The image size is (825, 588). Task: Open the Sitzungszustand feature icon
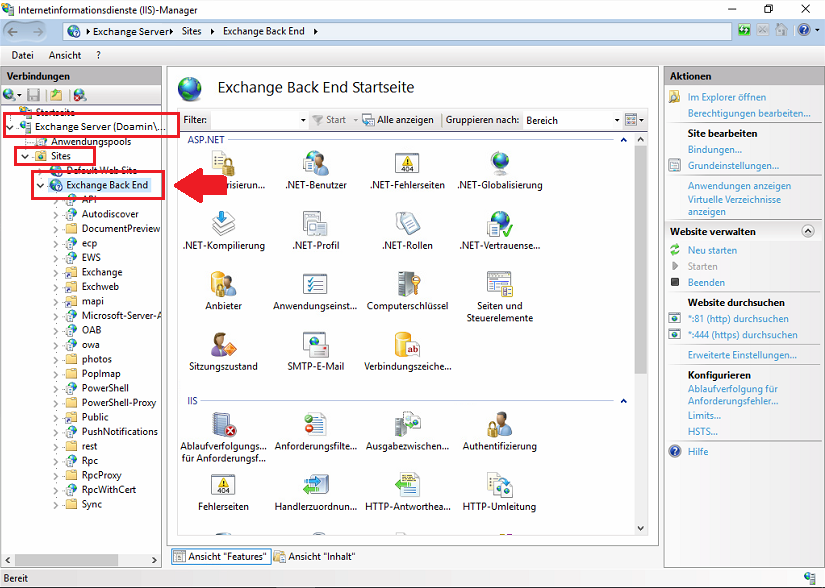click(224, 345)
